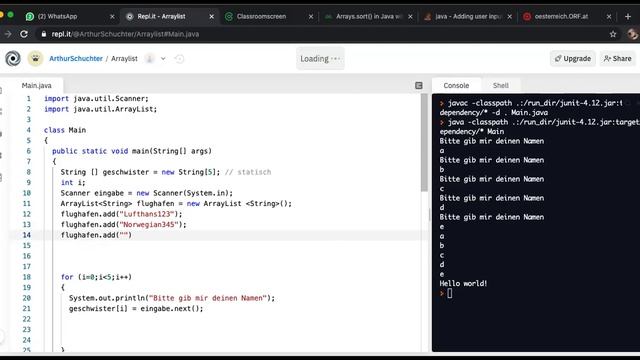Open a new browser tab
This screenshot has height=360, width=640.
628,16
